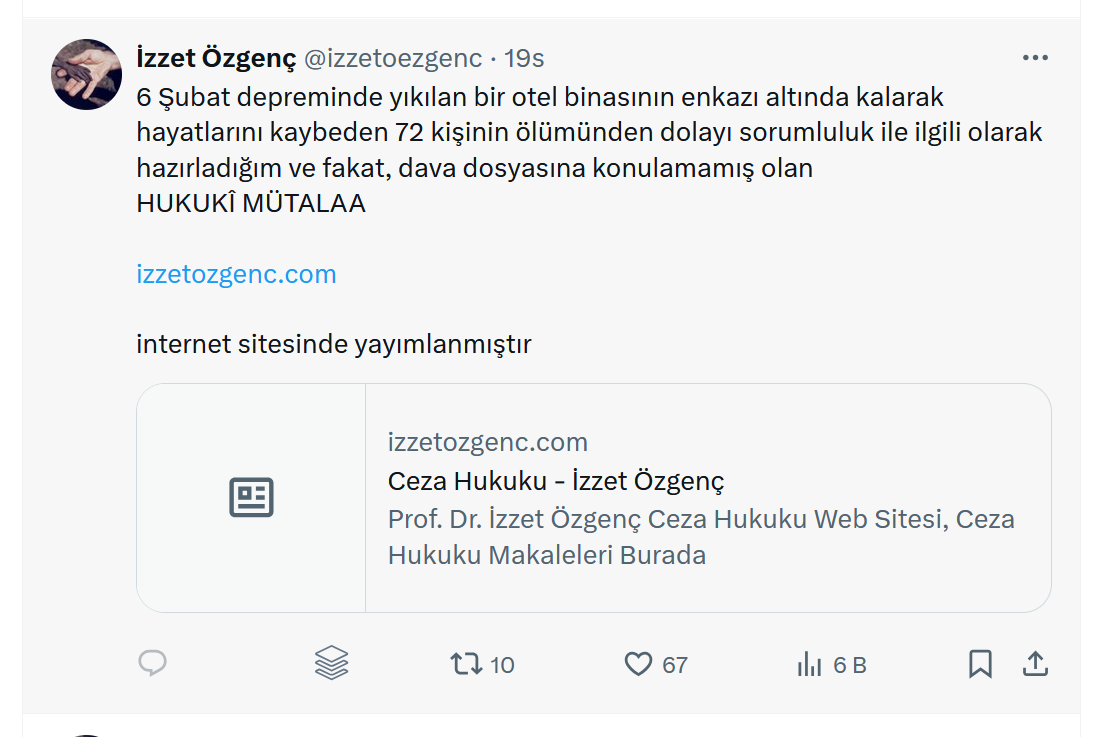The width and height of the screenshot is (1106, 737).
Task: Click the like count 67
Action: 675,665
